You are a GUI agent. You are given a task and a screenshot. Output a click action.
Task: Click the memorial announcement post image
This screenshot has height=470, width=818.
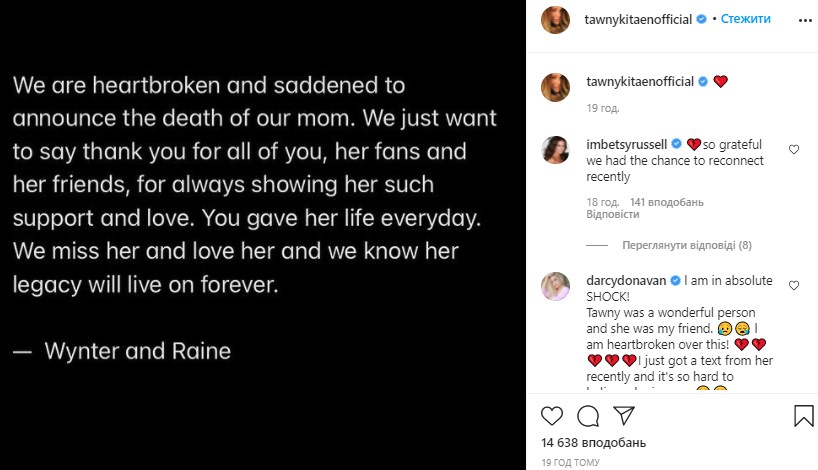[x=263, y=235]
